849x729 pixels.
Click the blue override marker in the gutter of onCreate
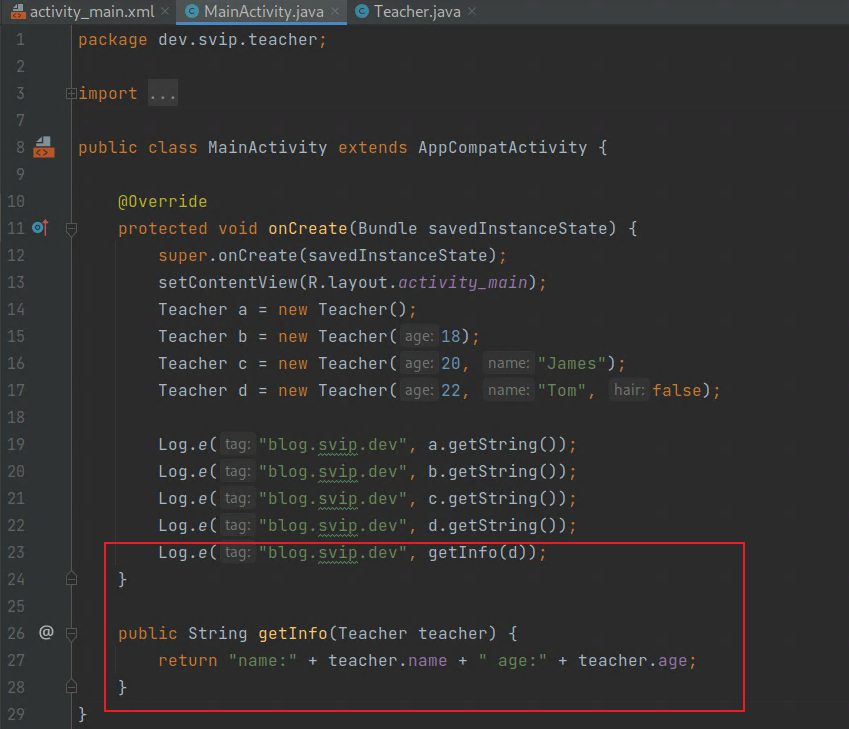(39, 228)
